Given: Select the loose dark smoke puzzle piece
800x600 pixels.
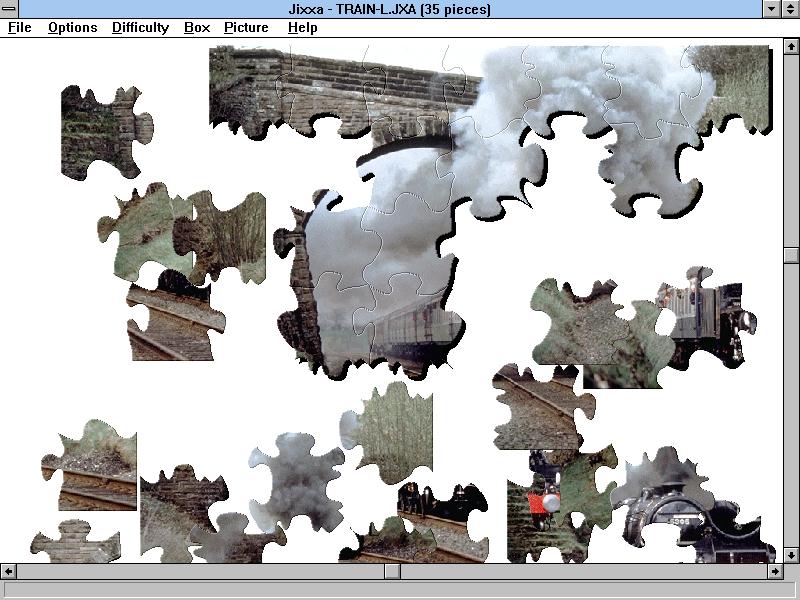Looking at the screenshot, I should point(297,482).
